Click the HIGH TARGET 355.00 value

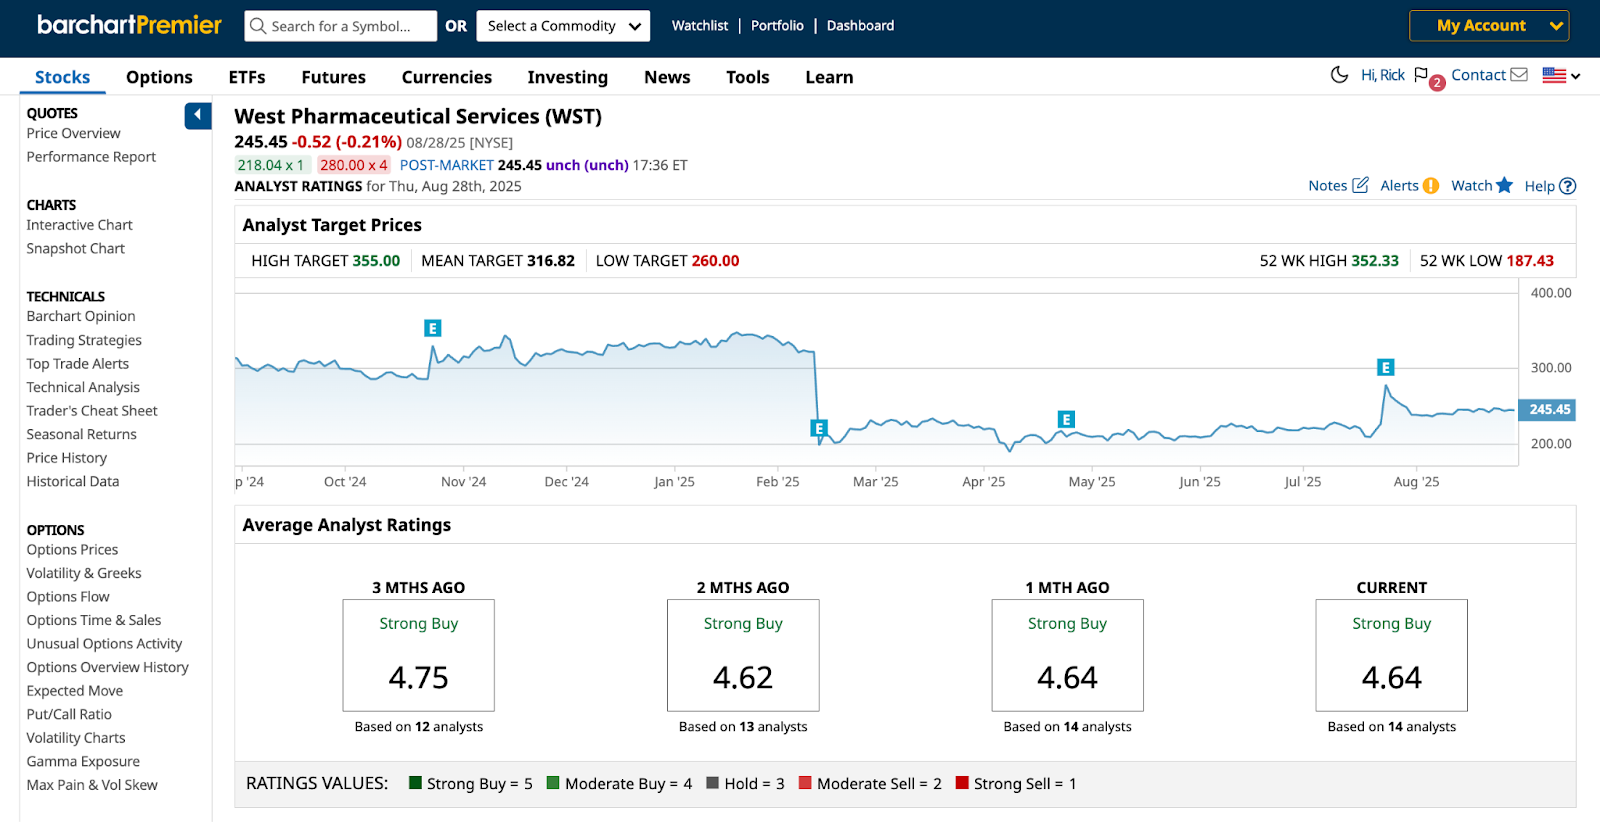tap(376, 261)
